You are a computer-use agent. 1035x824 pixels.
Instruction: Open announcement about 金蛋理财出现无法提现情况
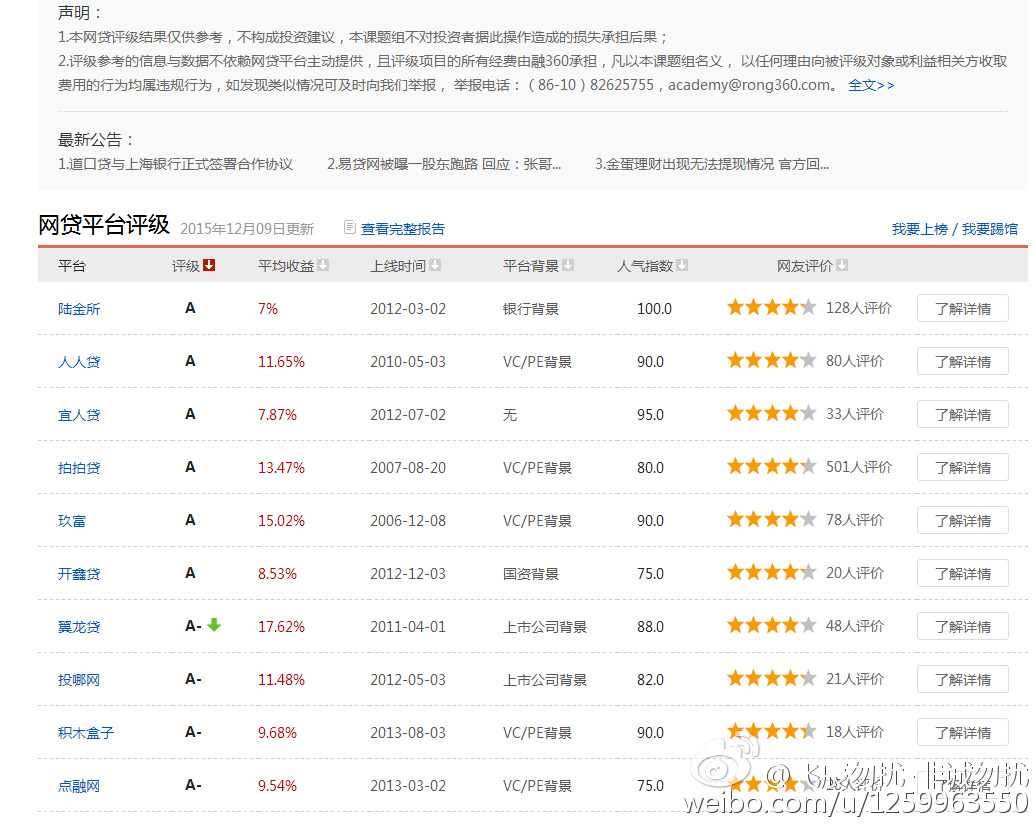[x=712, y=164]
